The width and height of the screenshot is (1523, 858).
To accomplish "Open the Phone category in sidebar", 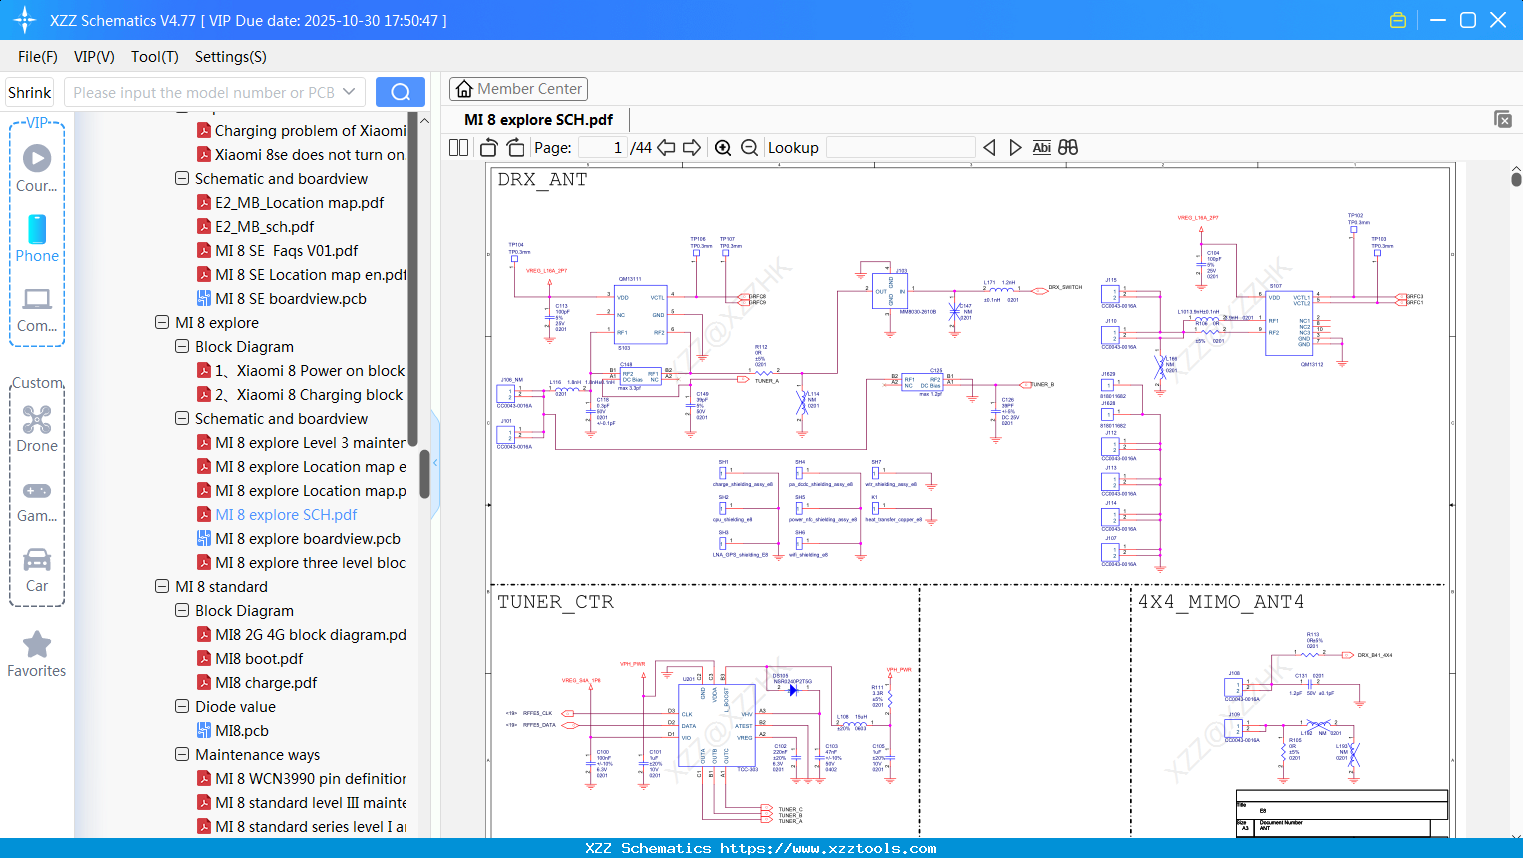I will 37,238.
